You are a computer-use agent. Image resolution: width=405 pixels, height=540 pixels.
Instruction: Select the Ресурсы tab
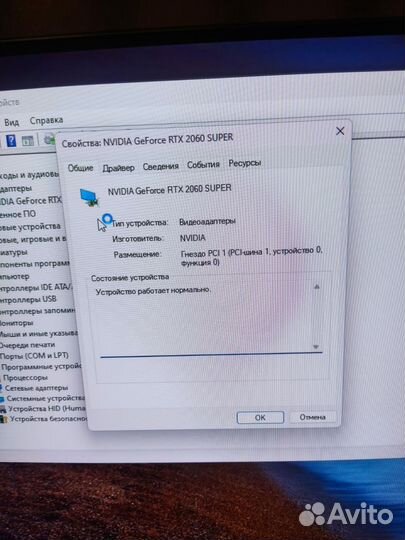(x=245, y=163)
